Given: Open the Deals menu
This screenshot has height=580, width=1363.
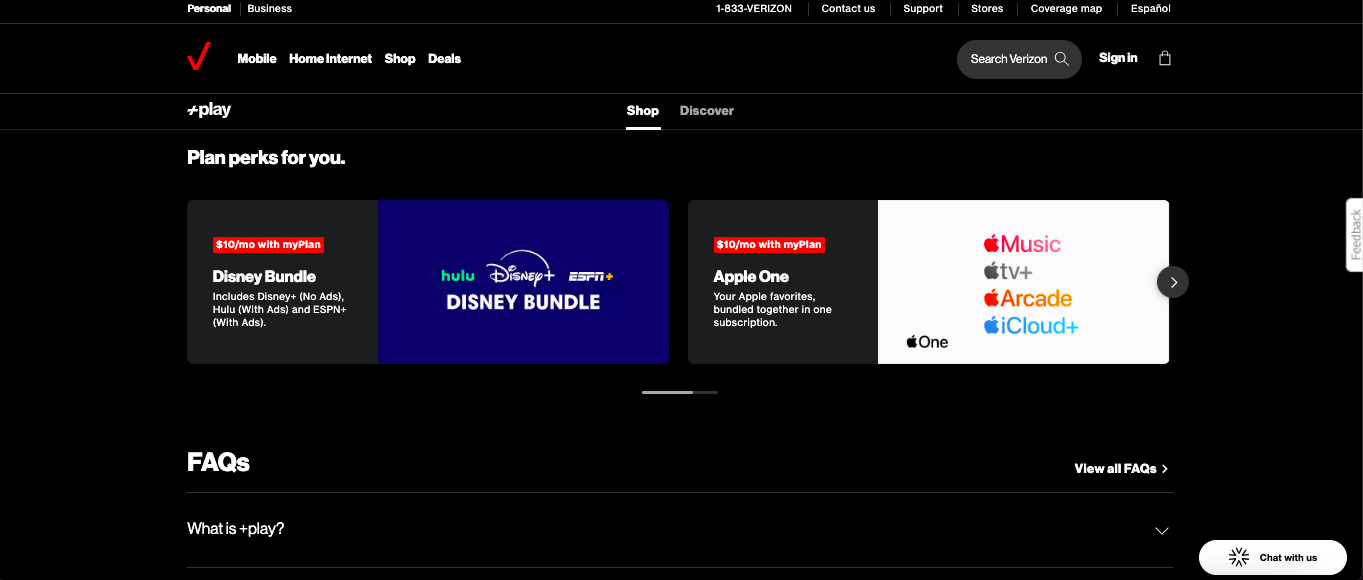Looking at the screenshot, I should click(444, 59).
